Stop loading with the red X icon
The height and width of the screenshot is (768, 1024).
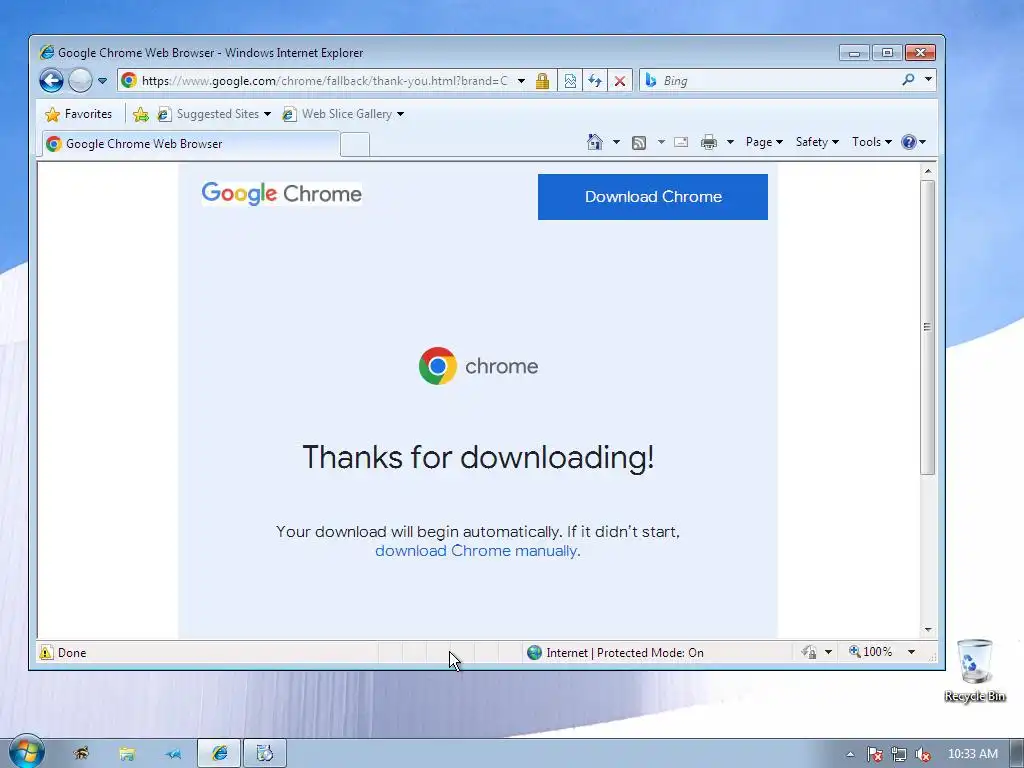620,81
